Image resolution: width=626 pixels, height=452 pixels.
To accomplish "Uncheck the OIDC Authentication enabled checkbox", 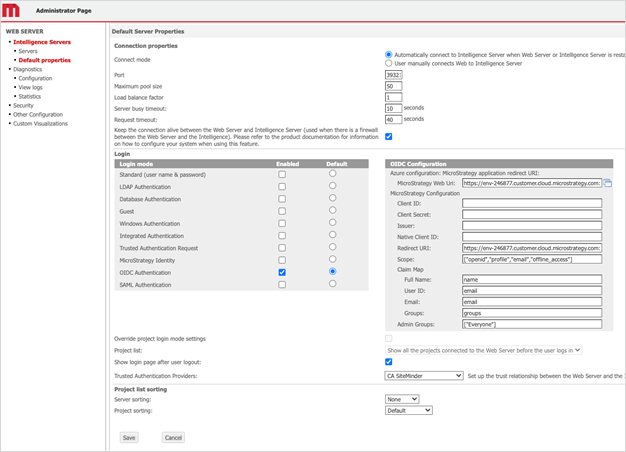I will [x=282, y=272].
